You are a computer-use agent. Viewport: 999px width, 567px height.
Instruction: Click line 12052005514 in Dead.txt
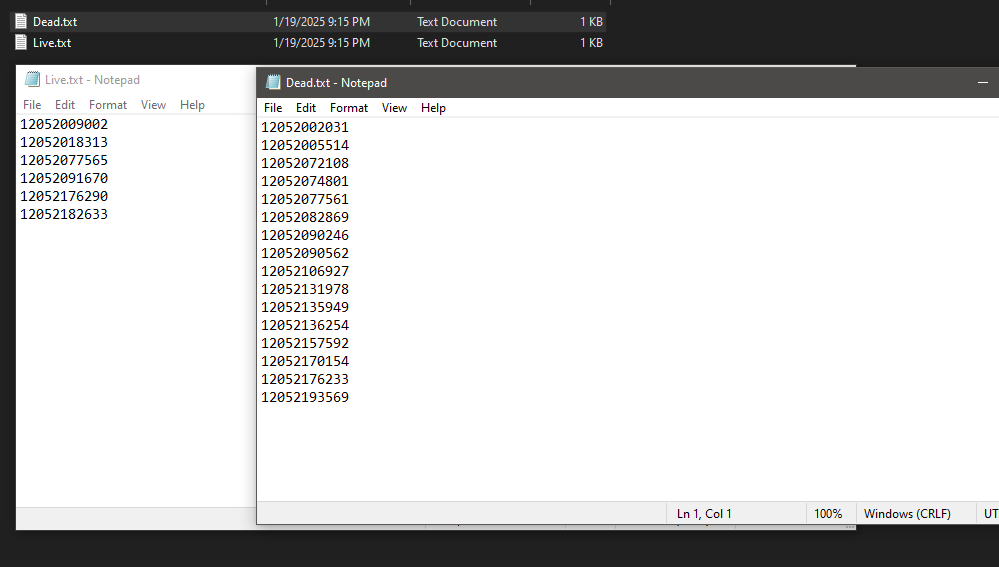point(305,145)
